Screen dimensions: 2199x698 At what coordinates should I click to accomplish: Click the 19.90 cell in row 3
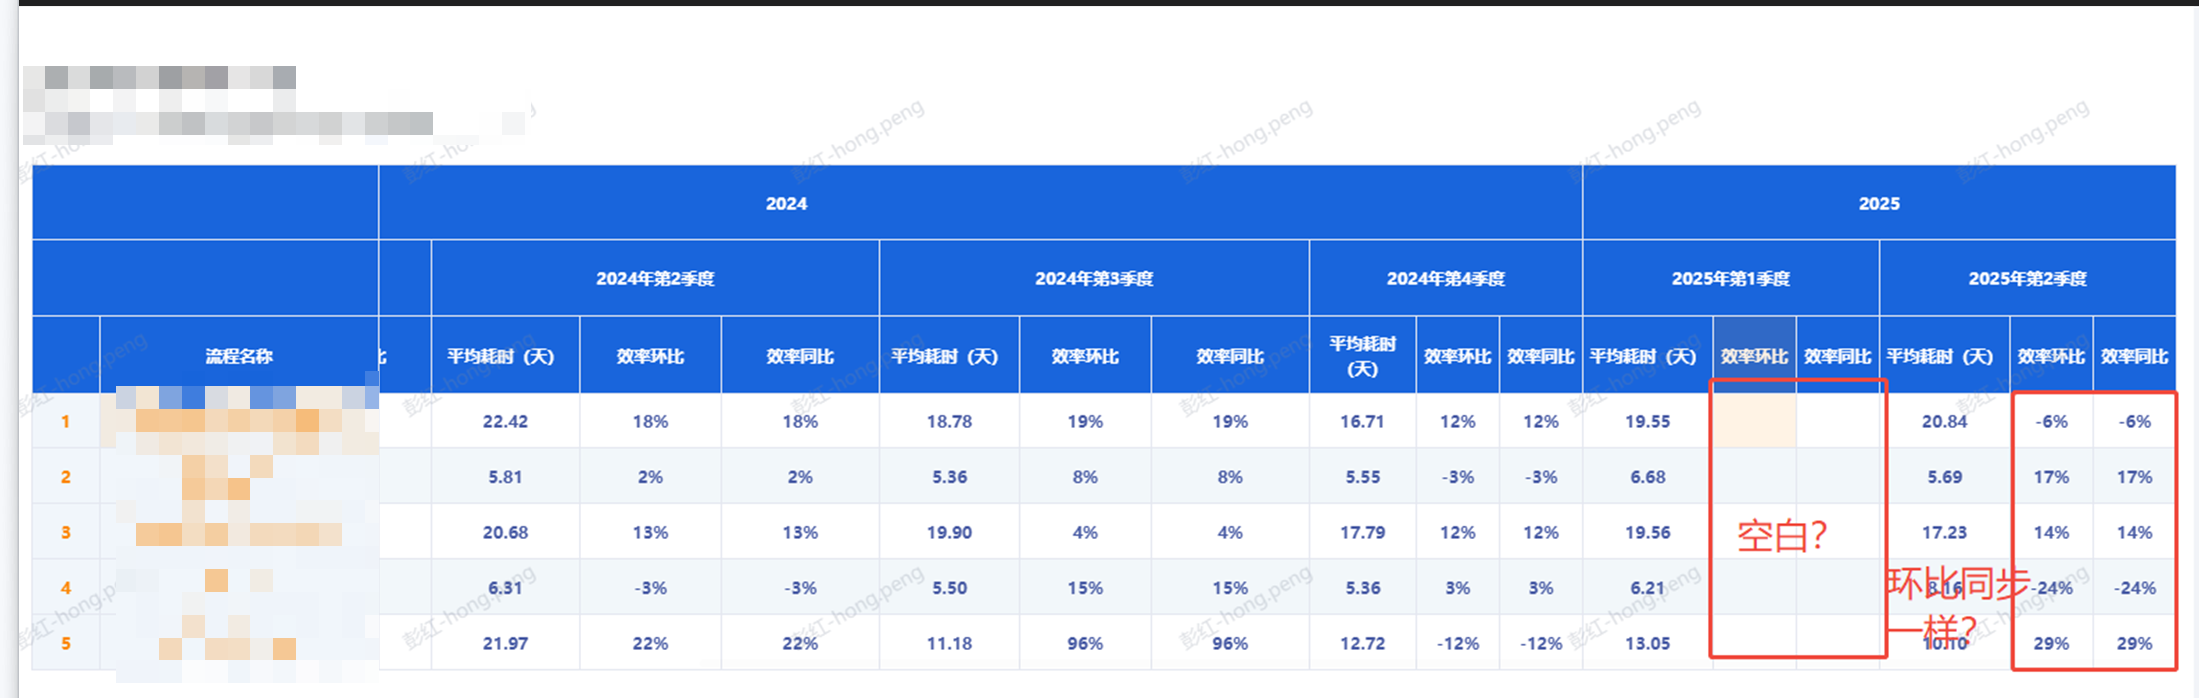pyautogui.click(x=949, y=532)
